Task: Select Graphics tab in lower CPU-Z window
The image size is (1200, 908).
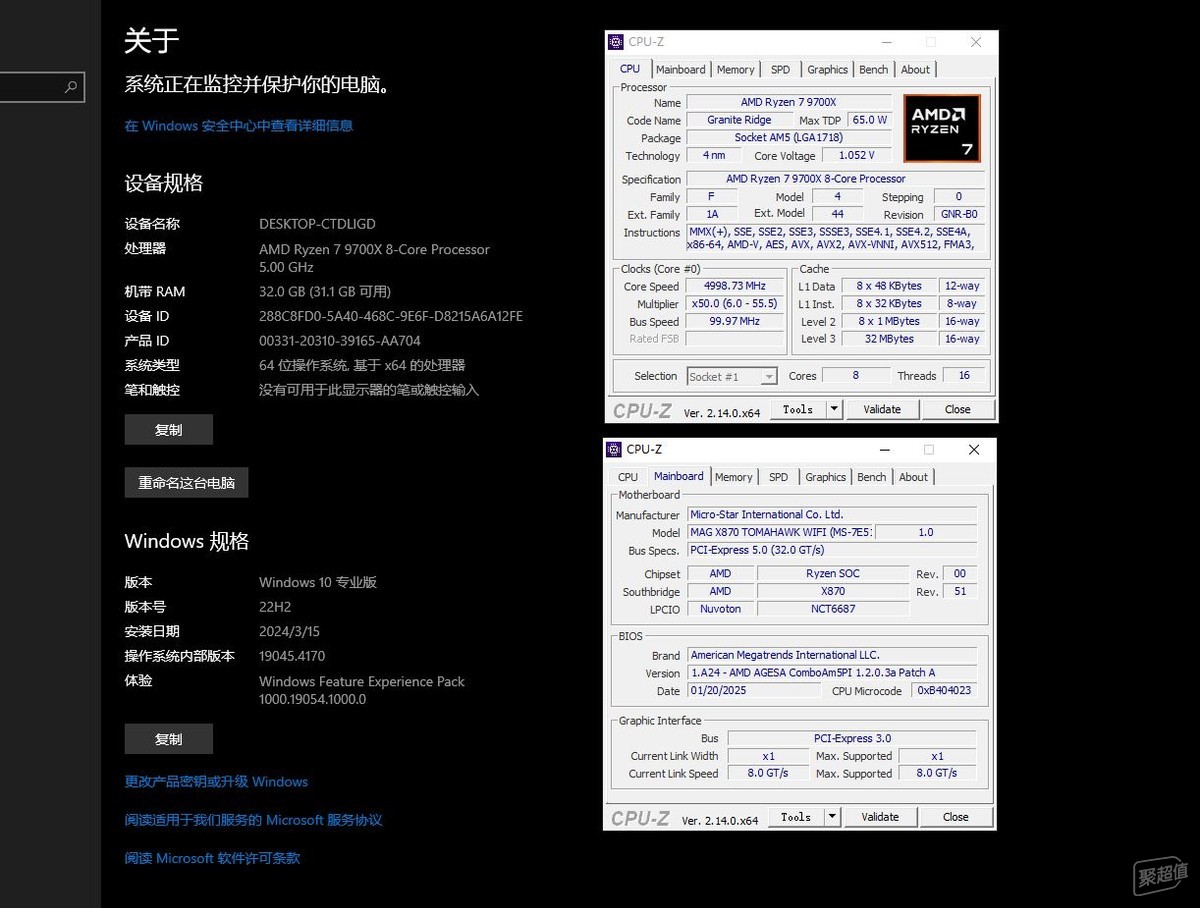Action: (826, 477)
